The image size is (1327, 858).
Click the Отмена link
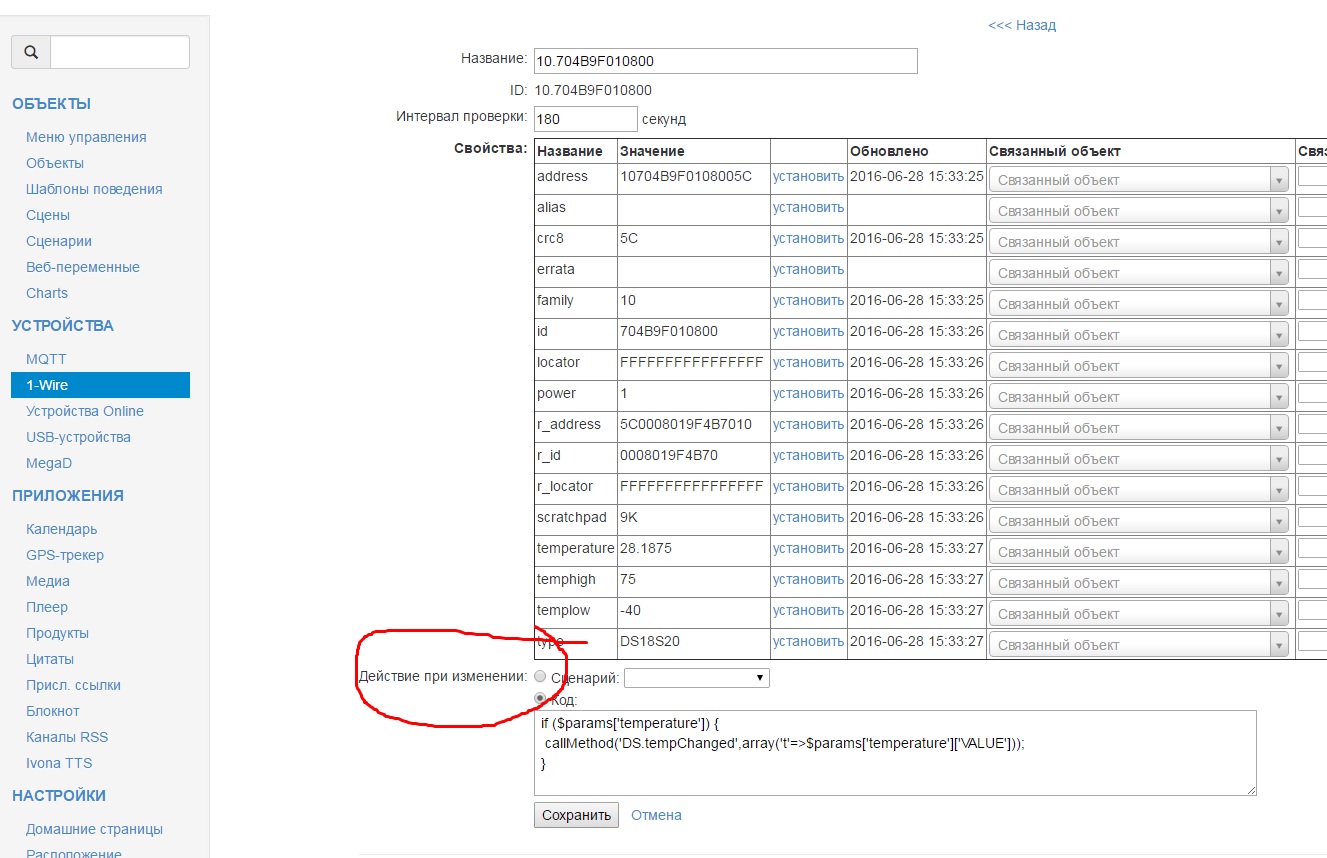[x=656, y=815]
